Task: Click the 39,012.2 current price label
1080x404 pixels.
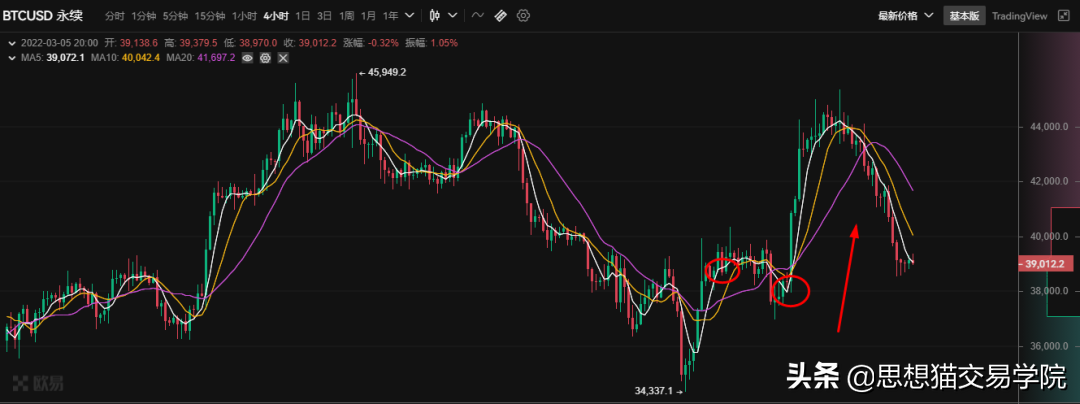Action: 1047,264
